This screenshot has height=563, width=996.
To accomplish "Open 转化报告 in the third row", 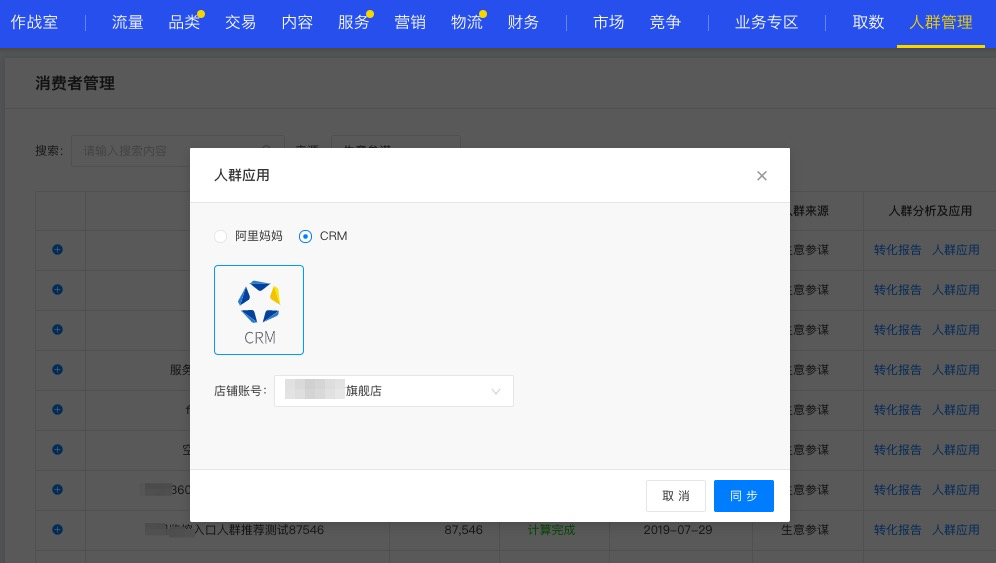I will [x=898, y=330].
